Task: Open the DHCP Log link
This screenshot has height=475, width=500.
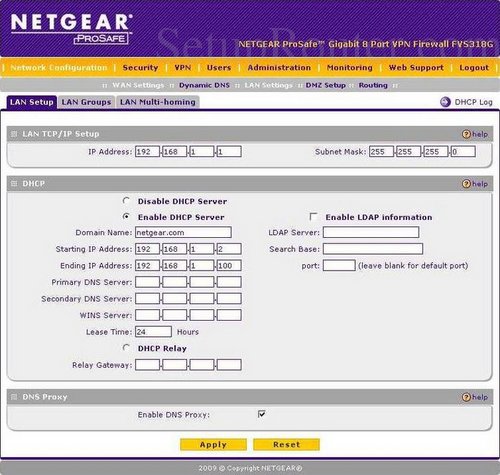Action: pyautogui.click(x=473, y=102)
